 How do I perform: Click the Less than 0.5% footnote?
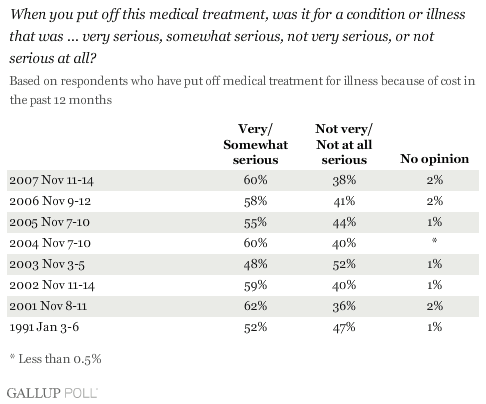(55, 359)
